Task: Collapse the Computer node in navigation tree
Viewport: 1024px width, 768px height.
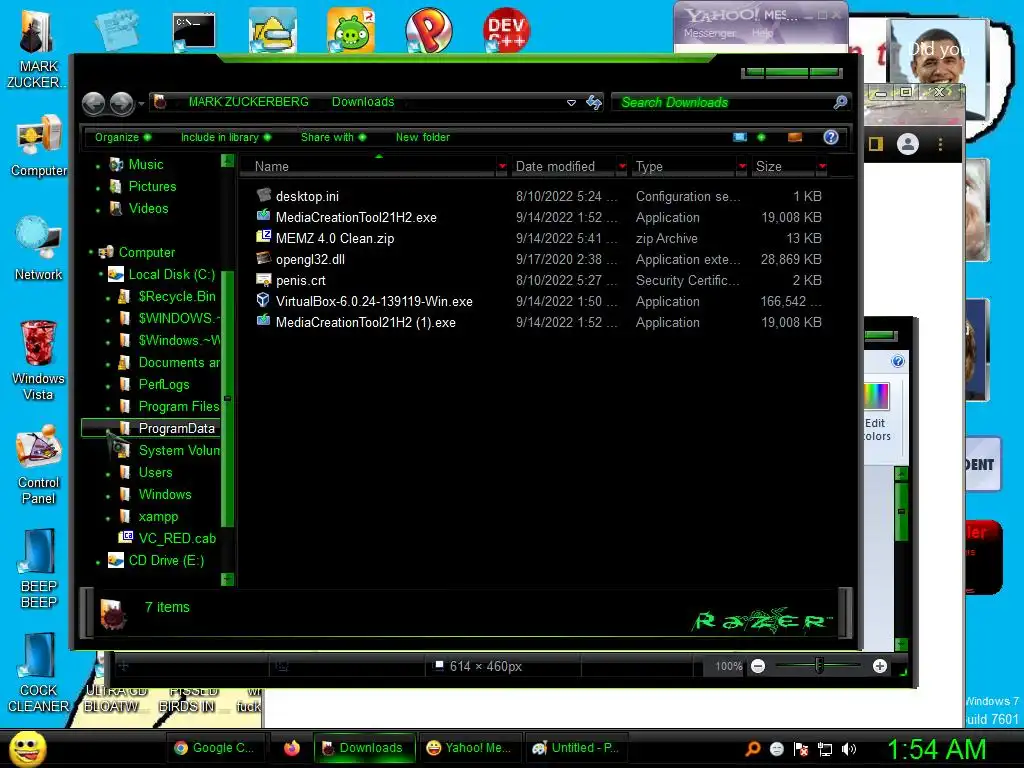Action: [x=91, y=252]
